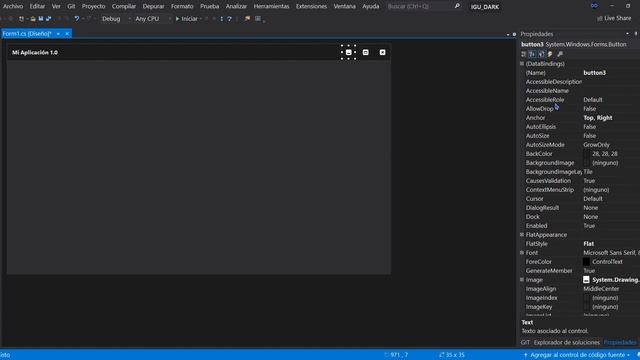Show Events with the lightning bolt icon
Image resolution: width=640 pixels, height=360 pixels.
550,54
